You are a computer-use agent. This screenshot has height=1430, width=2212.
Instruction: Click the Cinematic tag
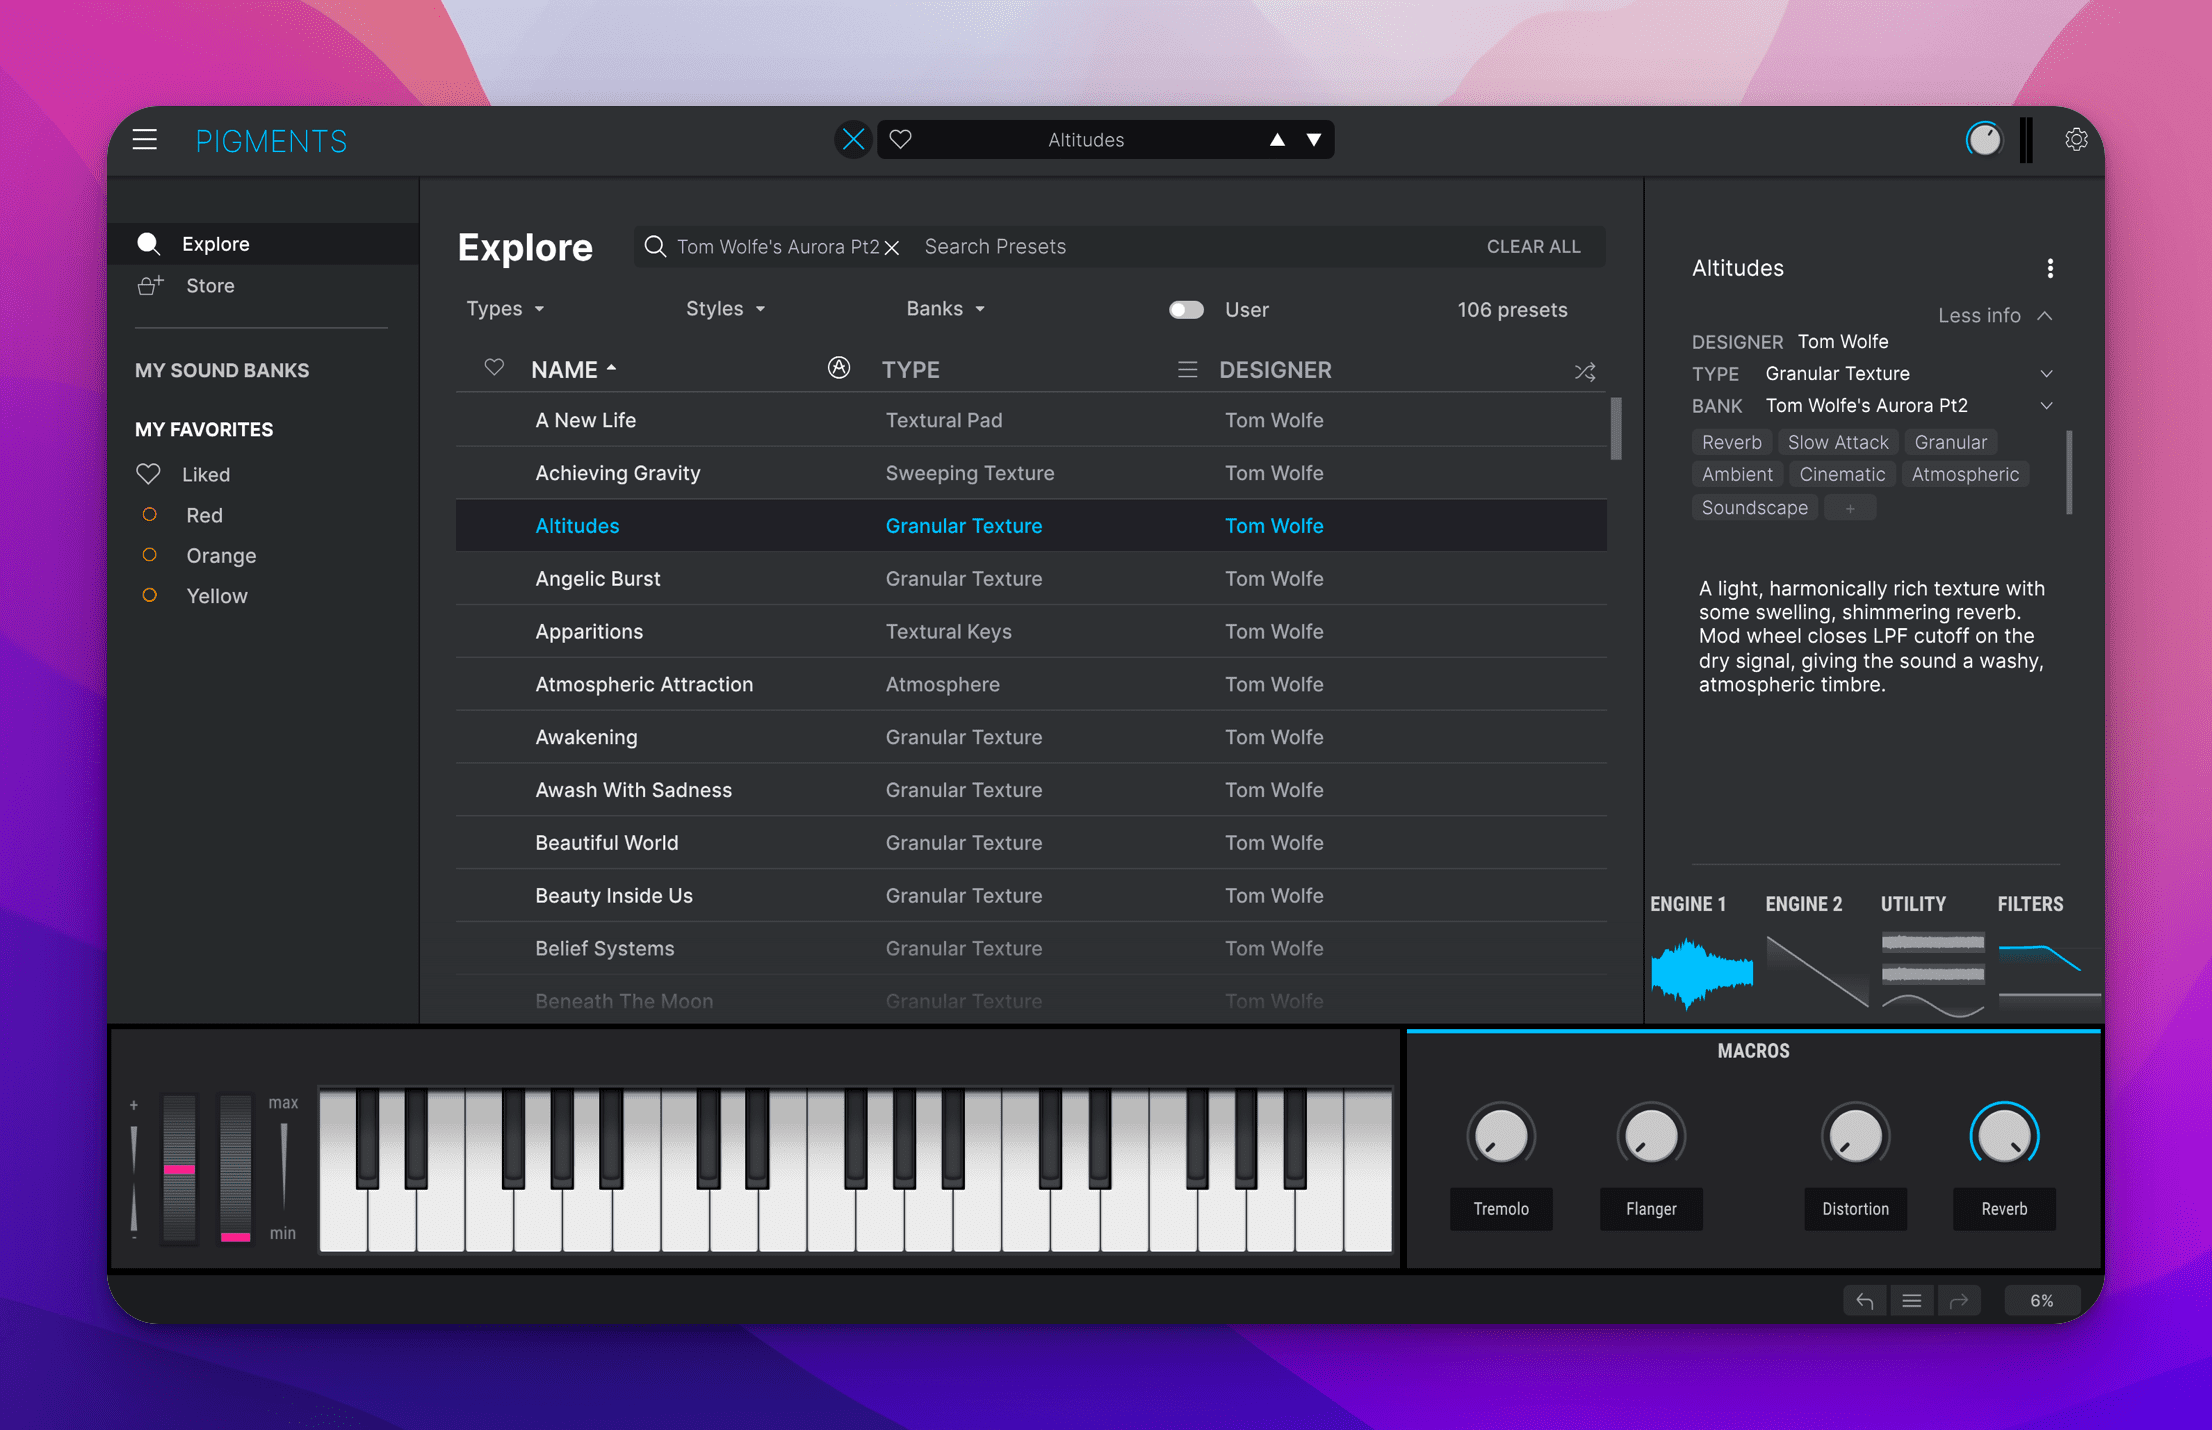(1842, 475)
